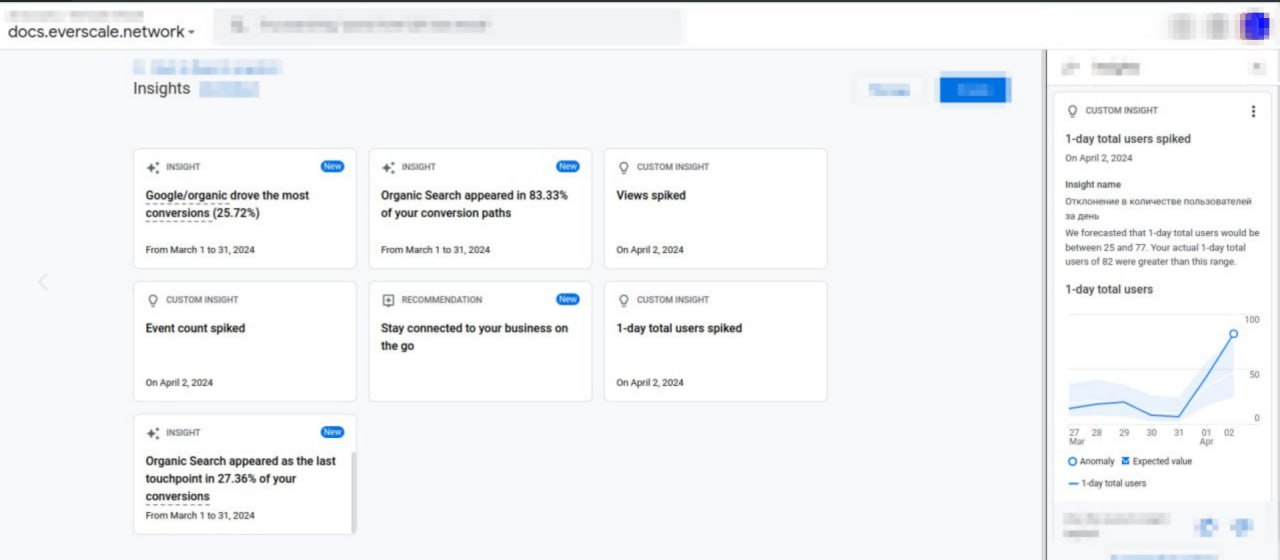Click sparkle icon on last touchpoint insight card
This screenshot has width=1280, height=560.
pyautogui.click(x=152, y=433)
